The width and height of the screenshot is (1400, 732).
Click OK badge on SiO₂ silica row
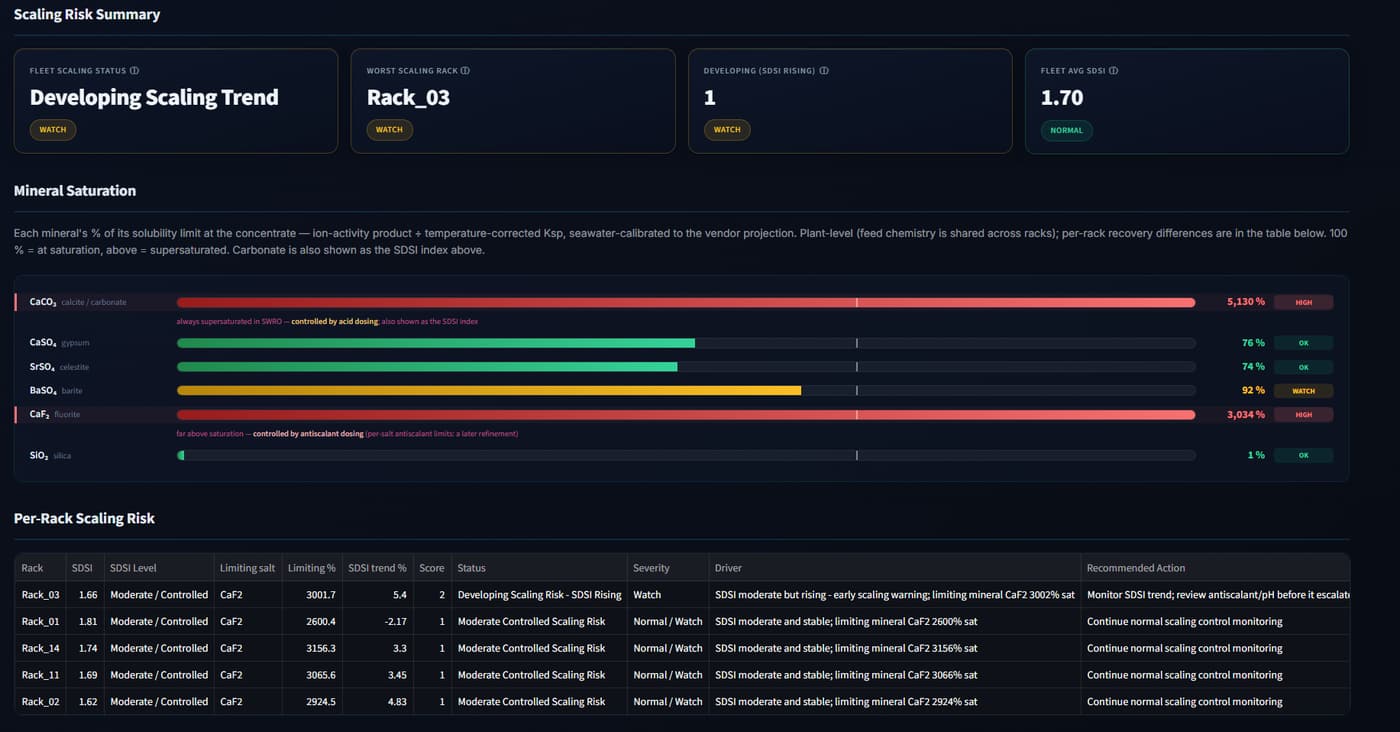click(1304, 456)
